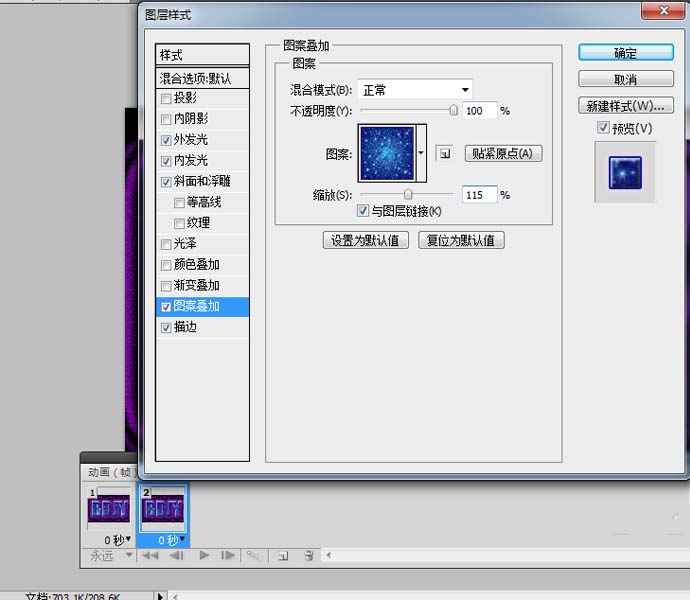Toggle the 与图层链接 checkbox

(x=363, y=211)
